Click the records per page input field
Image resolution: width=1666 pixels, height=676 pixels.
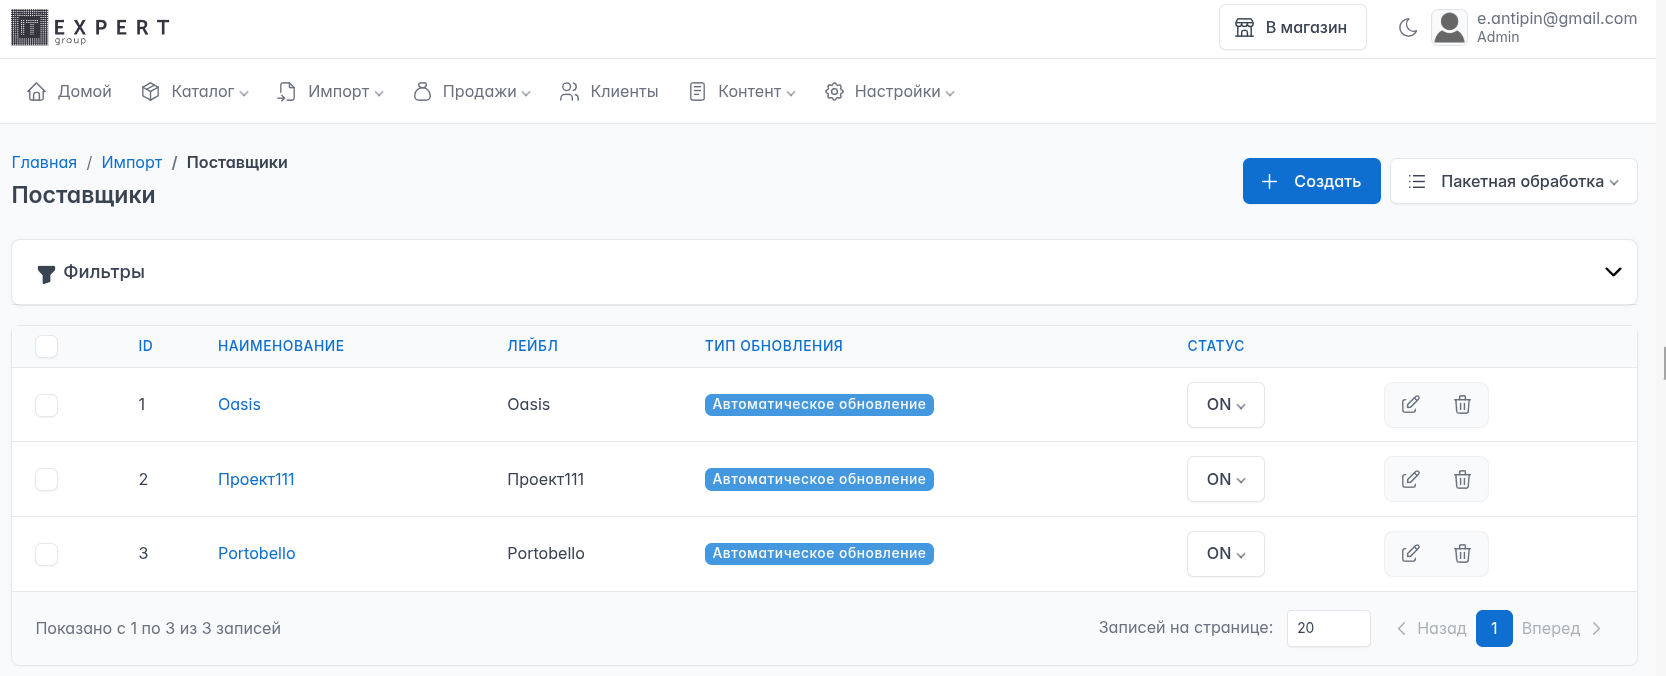pos(1328,628)
